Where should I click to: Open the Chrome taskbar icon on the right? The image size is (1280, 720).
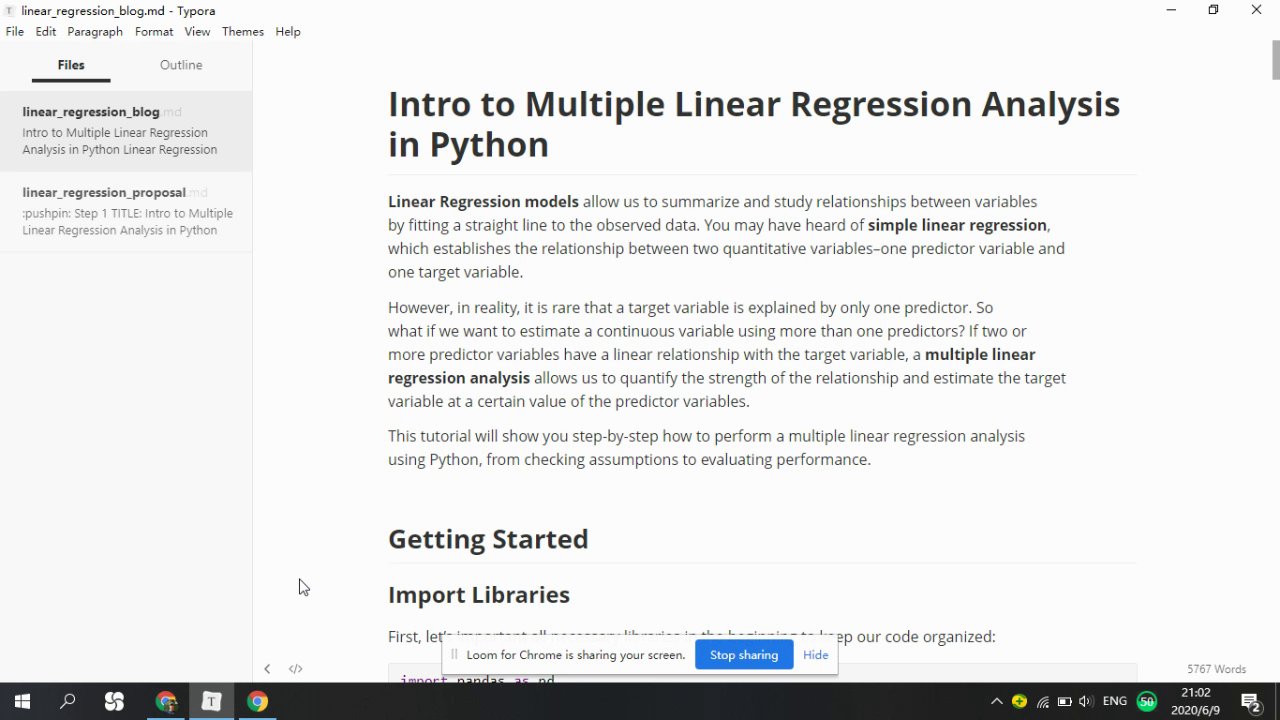[258, 701]
